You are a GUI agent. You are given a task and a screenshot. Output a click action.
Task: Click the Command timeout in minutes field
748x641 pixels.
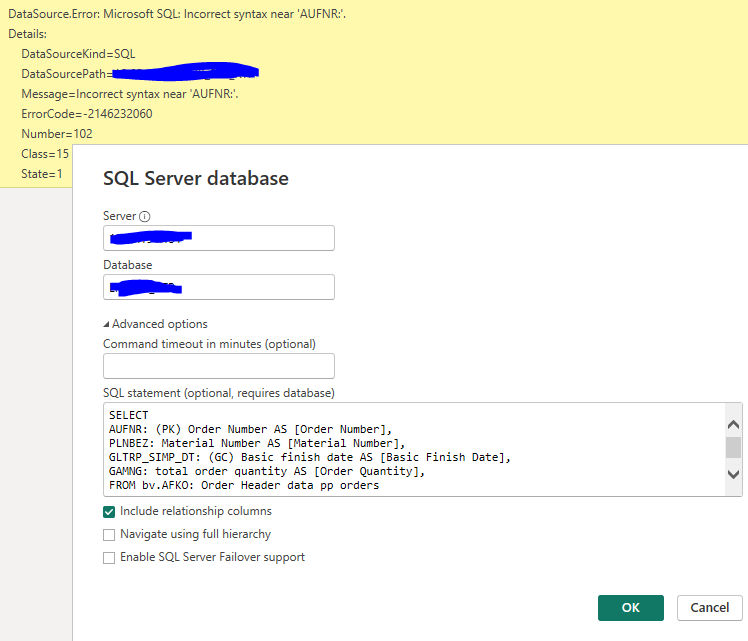click(x=218, y=366)
